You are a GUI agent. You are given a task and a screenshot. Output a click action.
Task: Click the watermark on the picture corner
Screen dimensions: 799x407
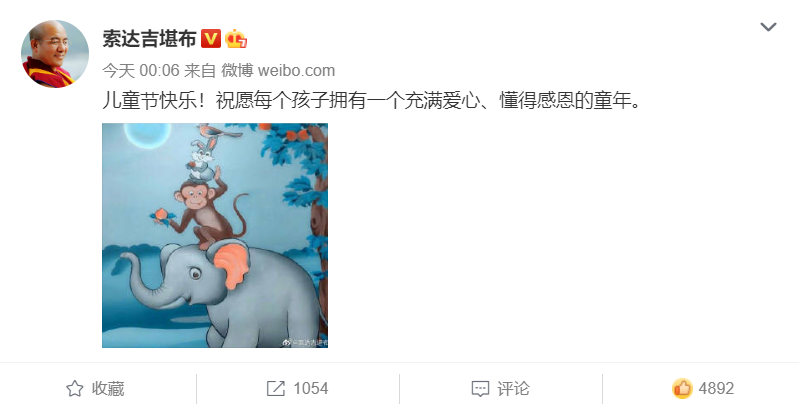[x=305, y=343]
